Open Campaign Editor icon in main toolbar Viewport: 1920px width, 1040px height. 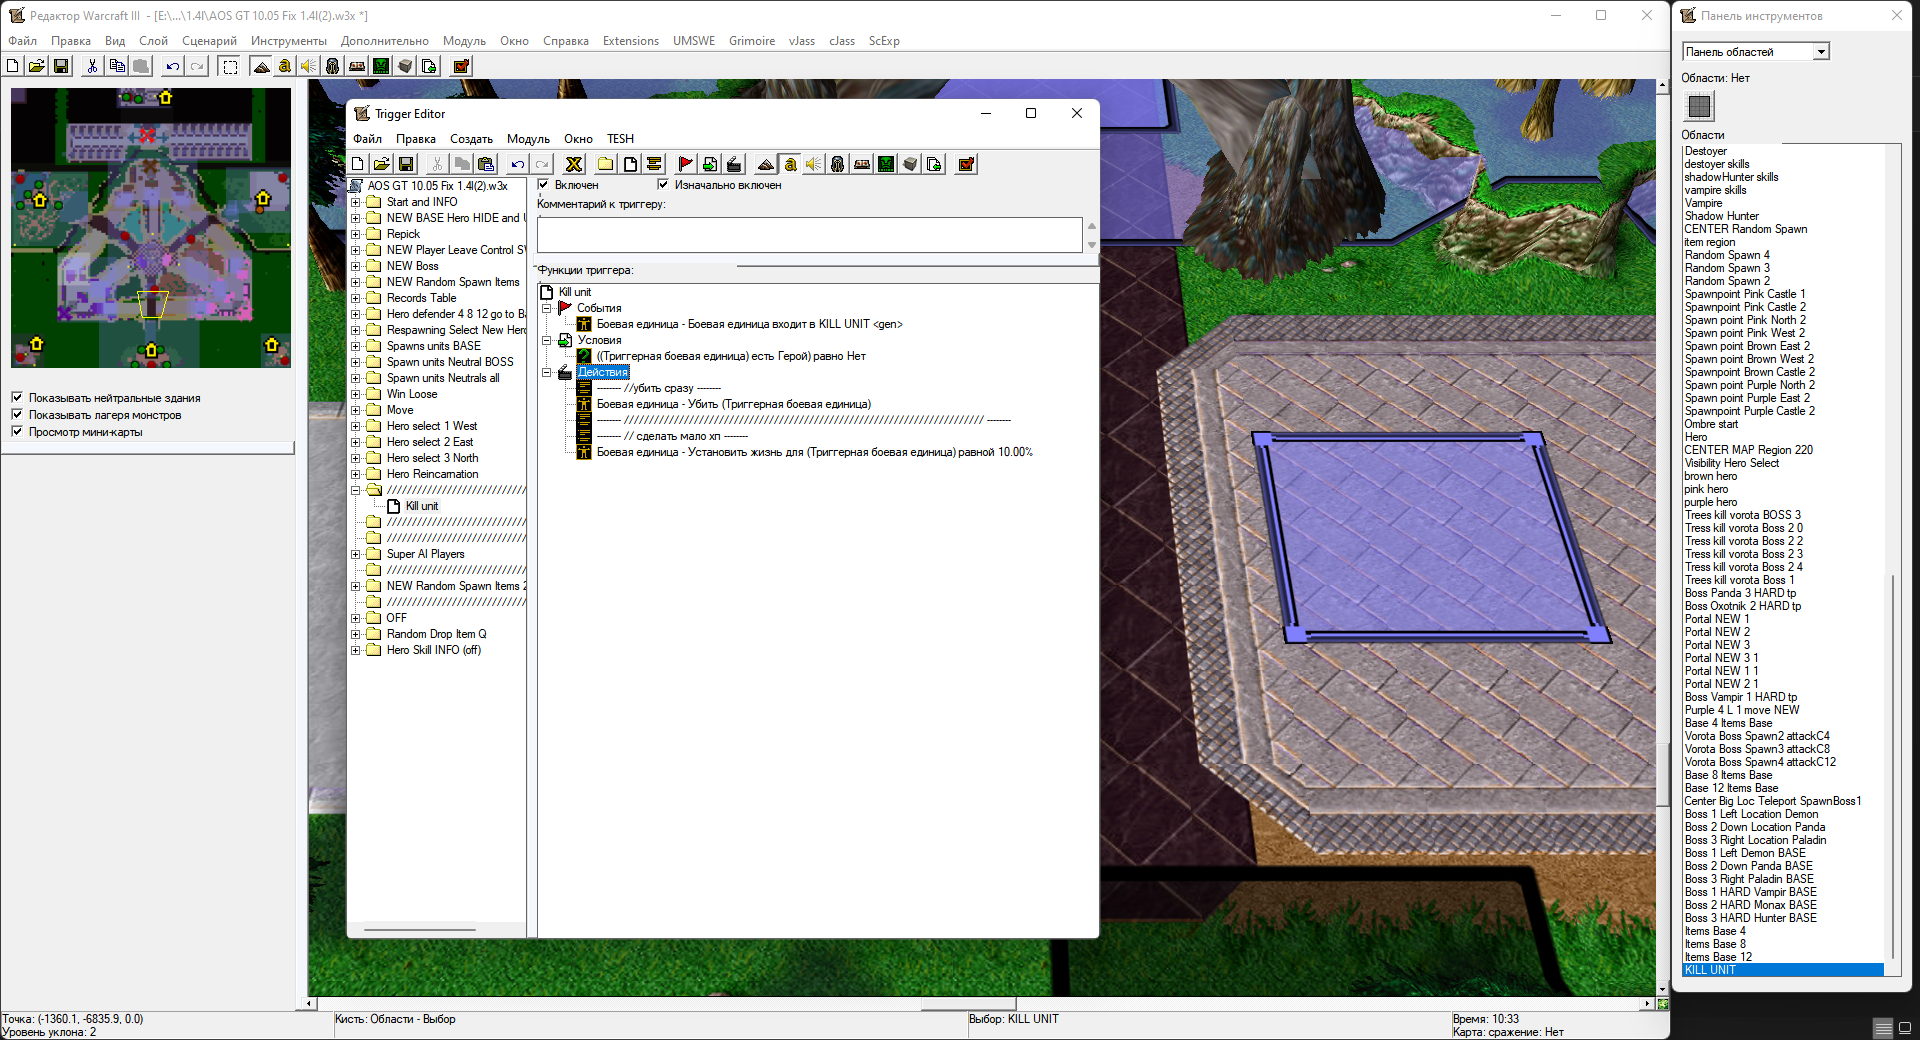pos(357,66)
